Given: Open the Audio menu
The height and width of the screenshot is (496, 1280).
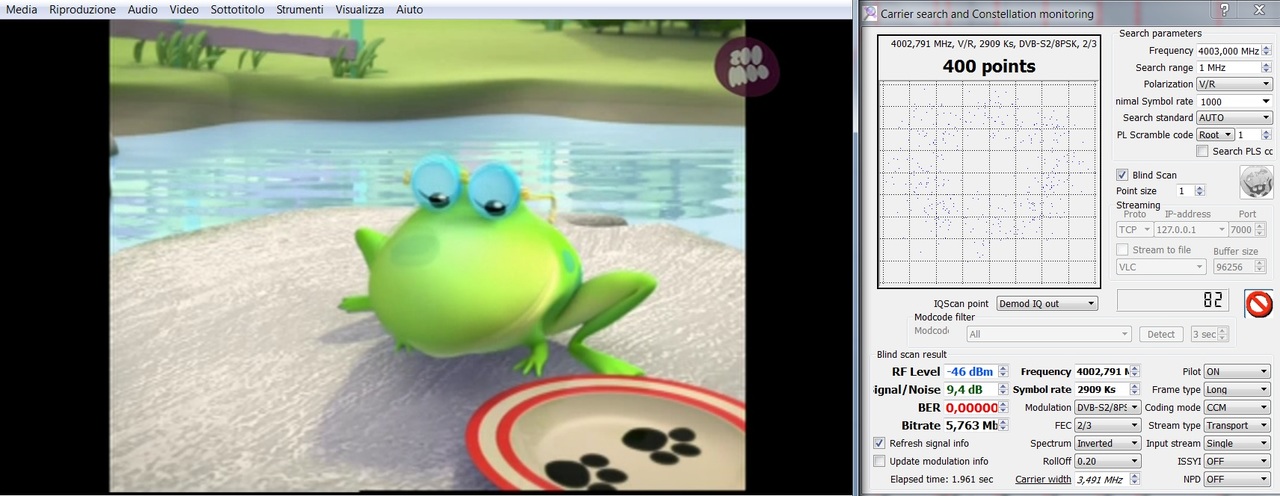Looking at the screenshot, I should (142, 9).
